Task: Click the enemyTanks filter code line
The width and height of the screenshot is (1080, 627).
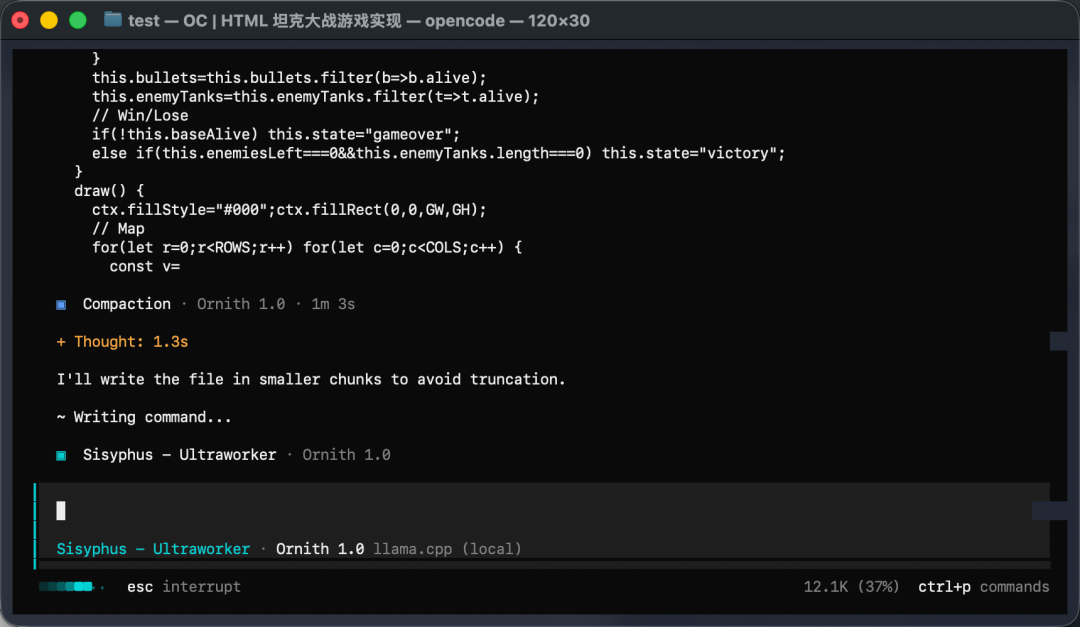Action: tap(315, 97)
